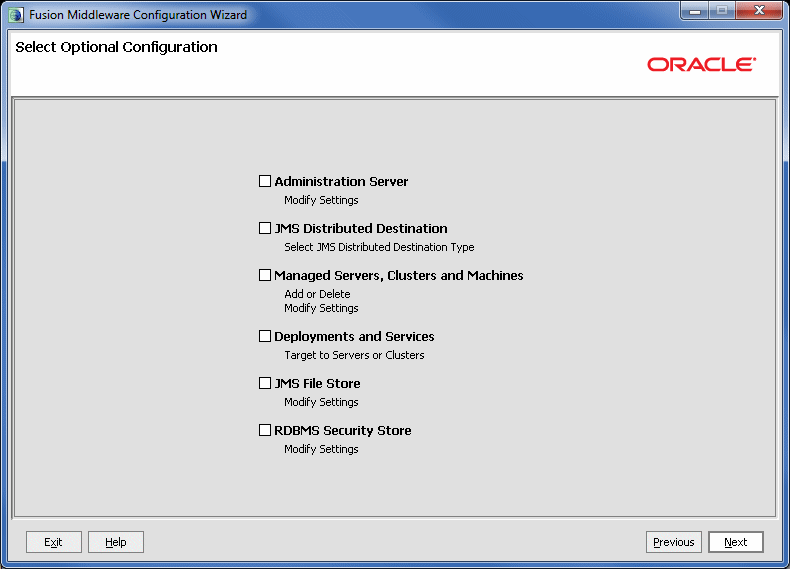Go back with the Previous button
Viewport: 790px width, 569px height.
pyautogui.click(x=674, y=542)
